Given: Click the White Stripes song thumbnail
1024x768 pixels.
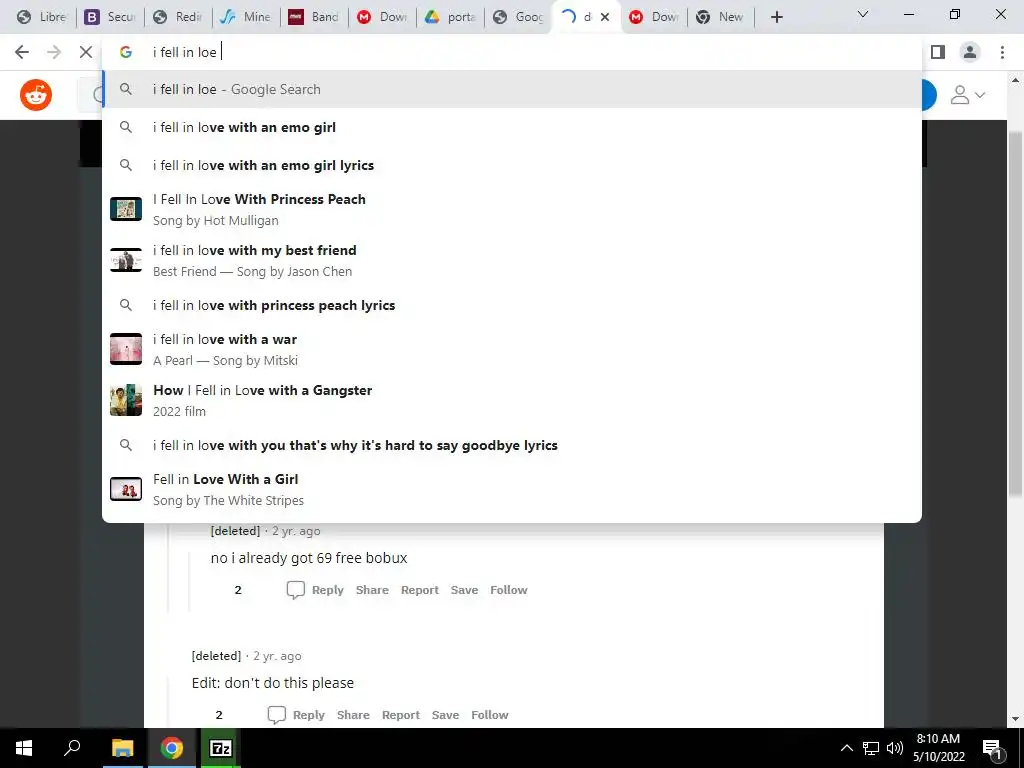Looking at the screenshot, I should tap(126, 488).
